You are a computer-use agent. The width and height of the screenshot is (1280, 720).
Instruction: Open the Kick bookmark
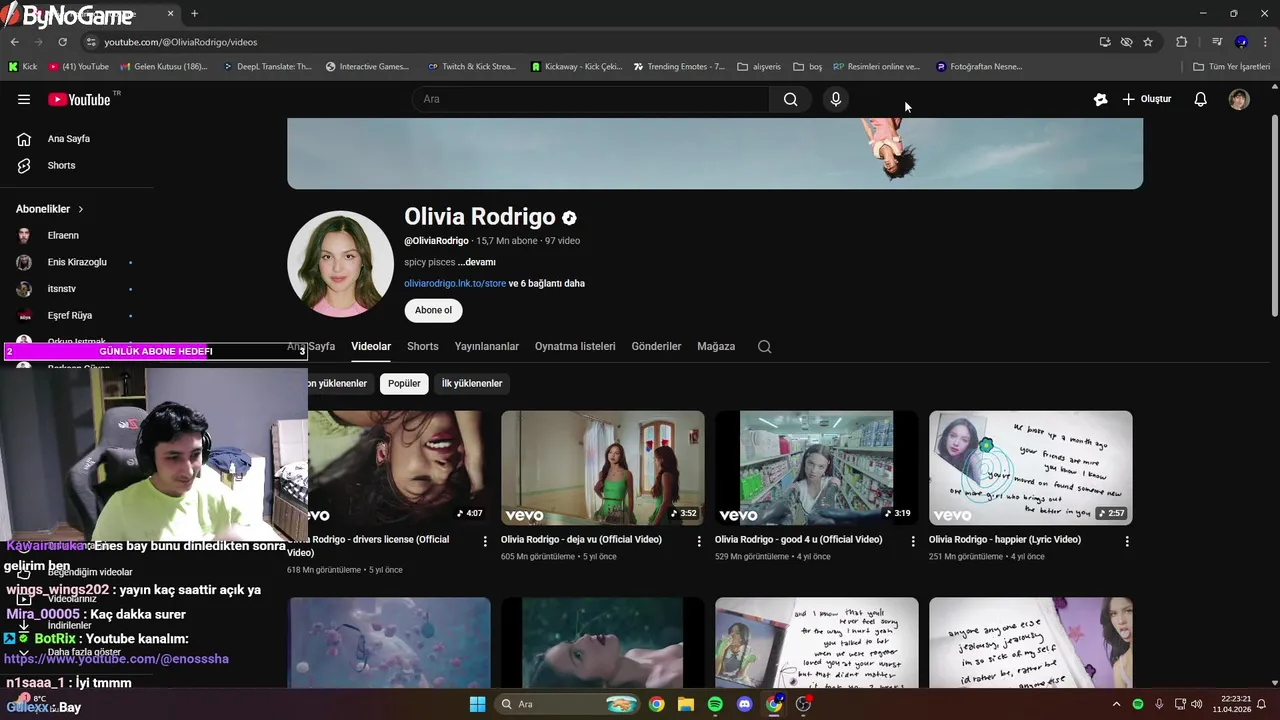coord(22,67)
